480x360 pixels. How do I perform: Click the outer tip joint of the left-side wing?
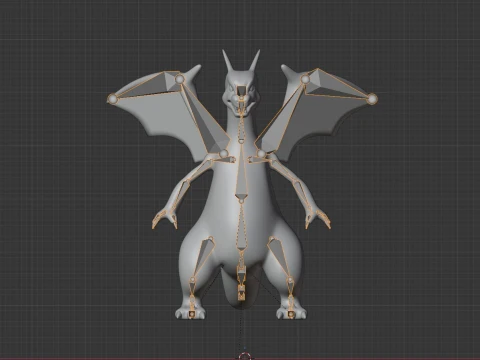113,99
